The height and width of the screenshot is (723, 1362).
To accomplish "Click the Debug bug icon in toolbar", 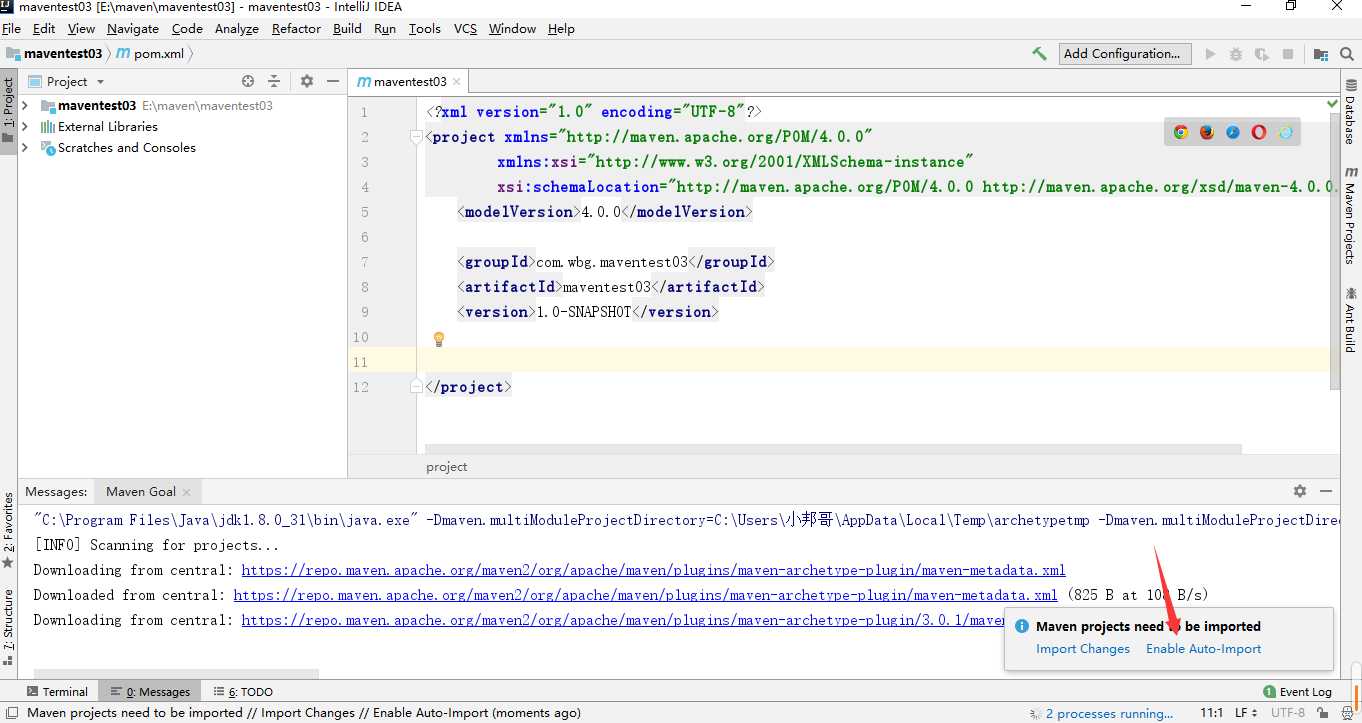I will pos(1236,54).
